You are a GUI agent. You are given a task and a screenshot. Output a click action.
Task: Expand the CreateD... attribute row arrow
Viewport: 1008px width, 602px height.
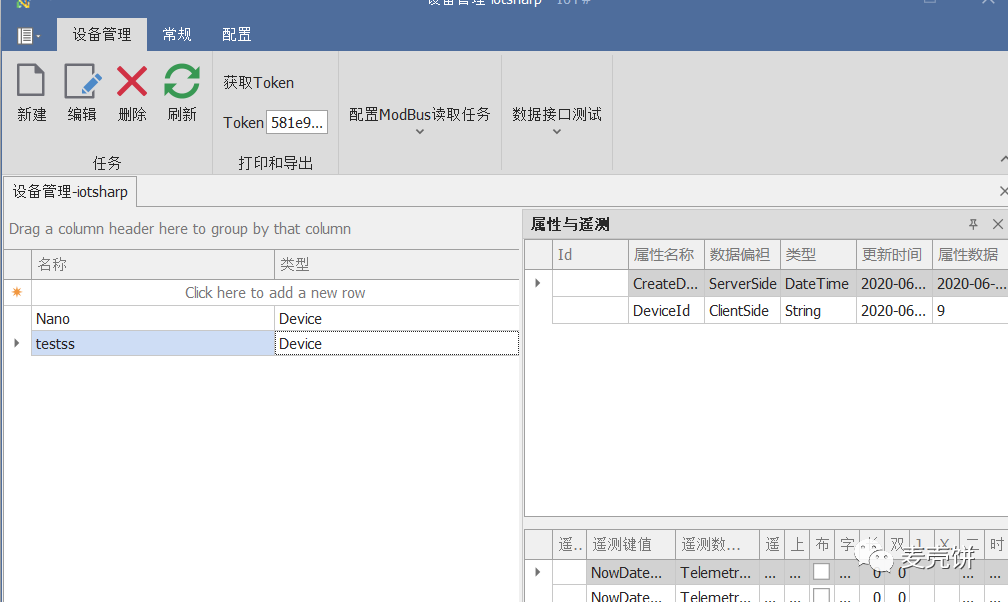click(538, 283)
